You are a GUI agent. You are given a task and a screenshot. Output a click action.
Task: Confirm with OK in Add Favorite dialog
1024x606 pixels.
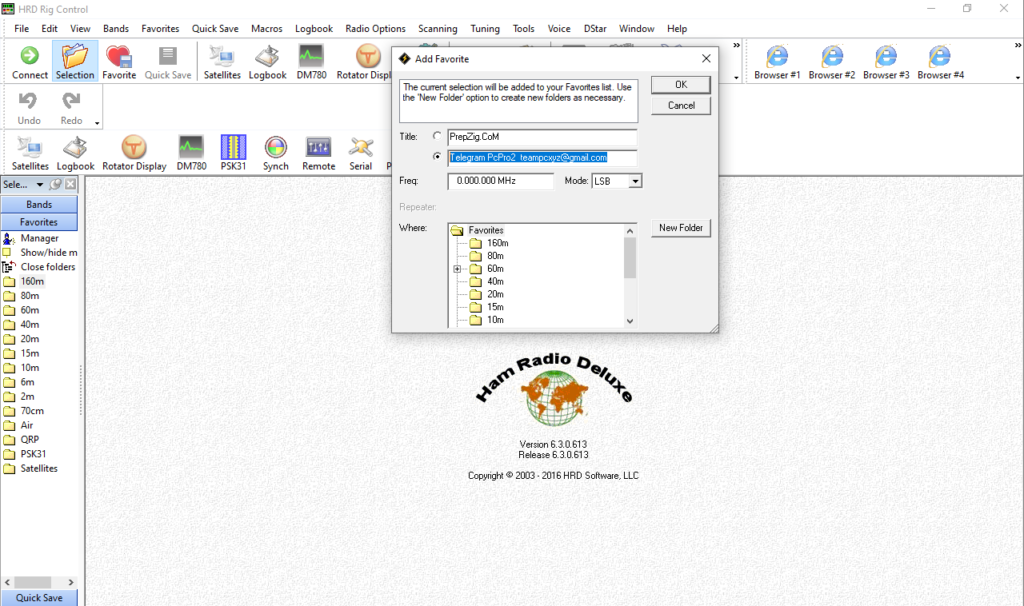click(x=680, y=85)
